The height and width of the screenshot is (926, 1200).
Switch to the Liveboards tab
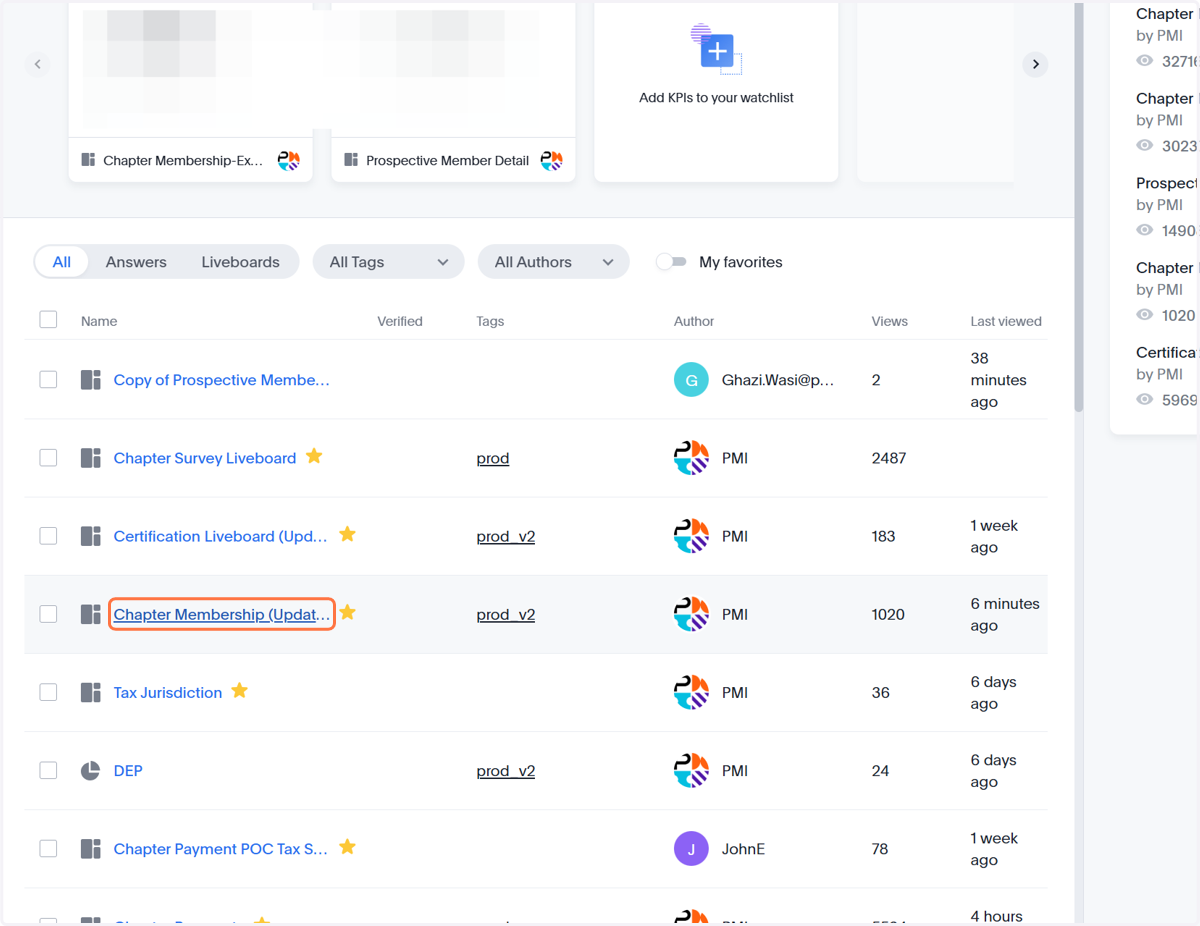(x=240, y=262)
